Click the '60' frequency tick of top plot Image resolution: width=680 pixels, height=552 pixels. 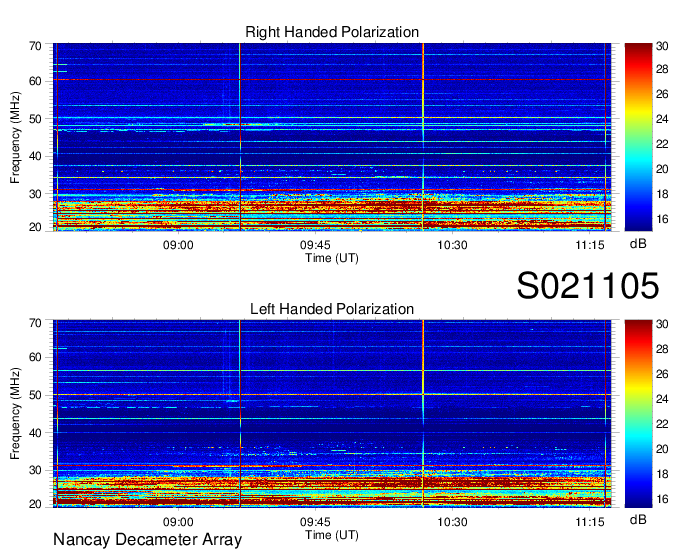[x=36, y=82]
